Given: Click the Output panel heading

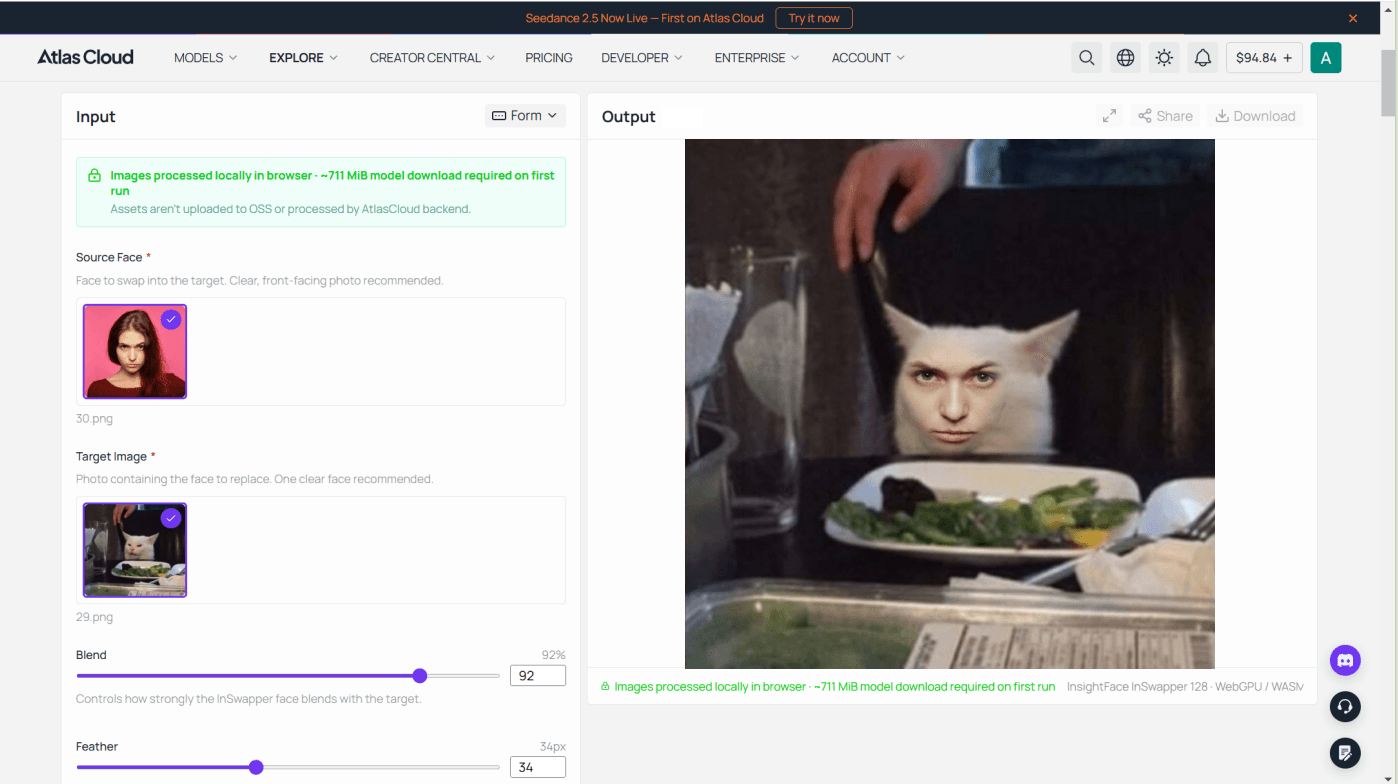Looking at the screenshot, I should point(629,117).
